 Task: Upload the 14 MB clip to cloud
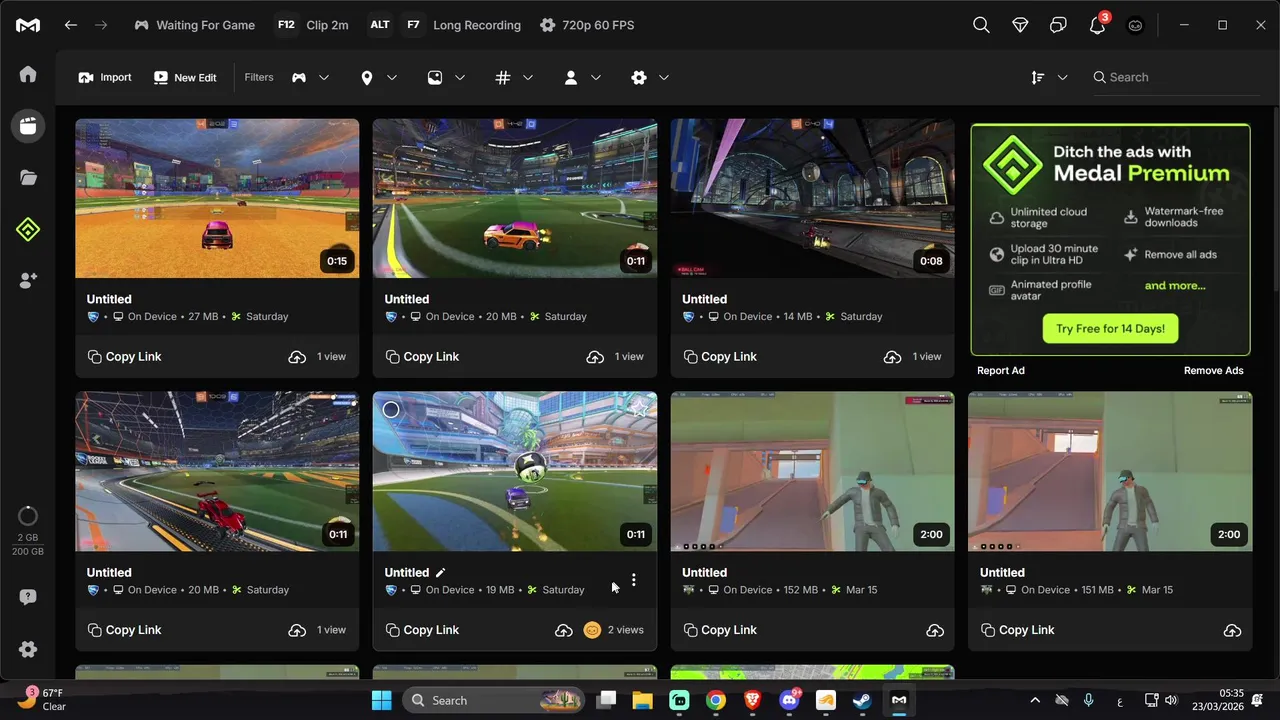pyautogui.click(x=893, y=357)
